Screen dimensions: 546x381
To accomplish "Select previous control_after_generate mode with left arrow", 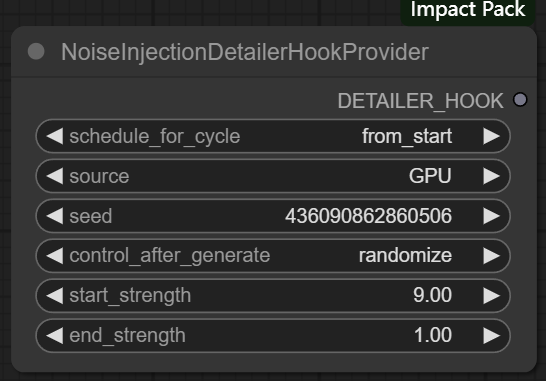I will click(x=55, y=256).
